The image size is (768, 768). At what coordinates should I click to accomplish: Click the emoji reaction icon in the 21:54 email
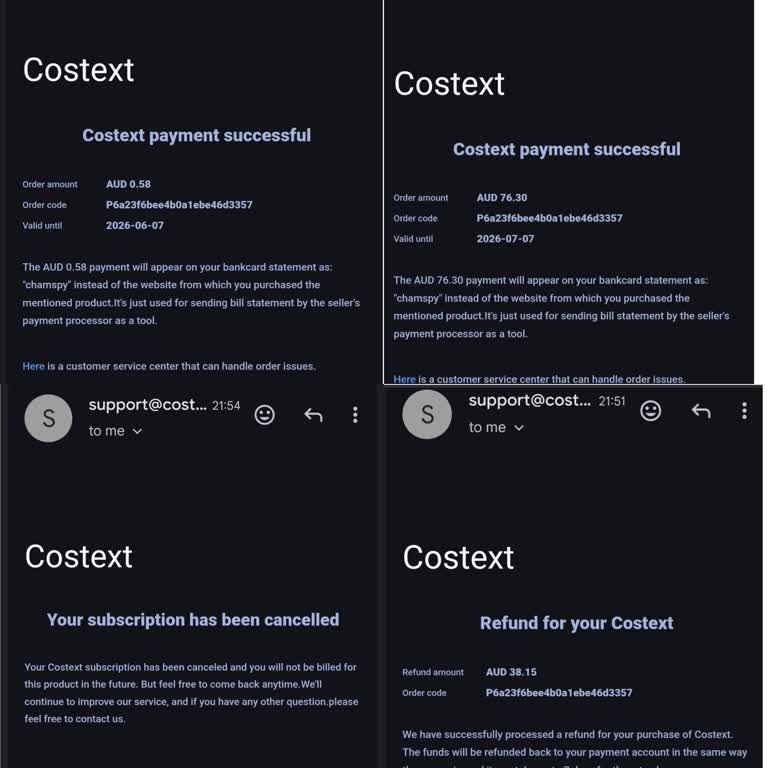click(264, 415)
